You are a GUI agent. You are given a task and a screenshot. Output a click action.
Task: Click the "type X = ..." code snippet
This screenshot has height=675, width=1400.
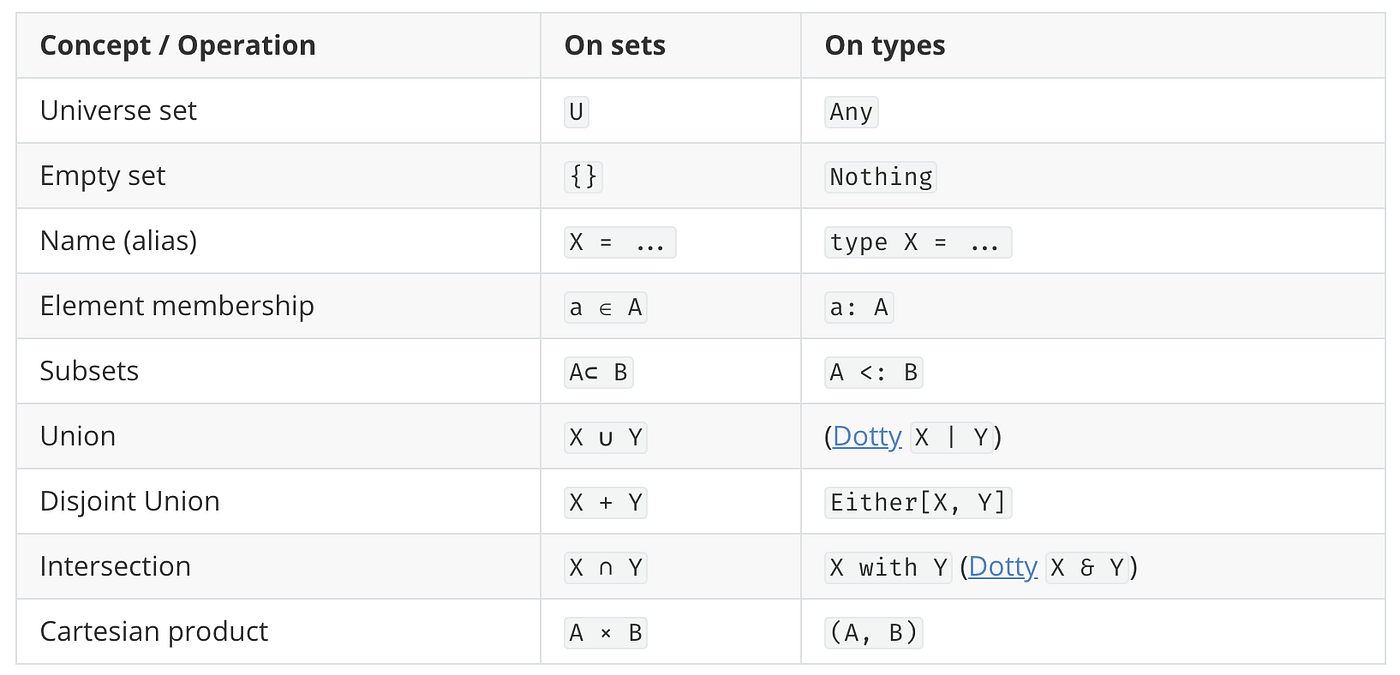[x=917, y=242]
